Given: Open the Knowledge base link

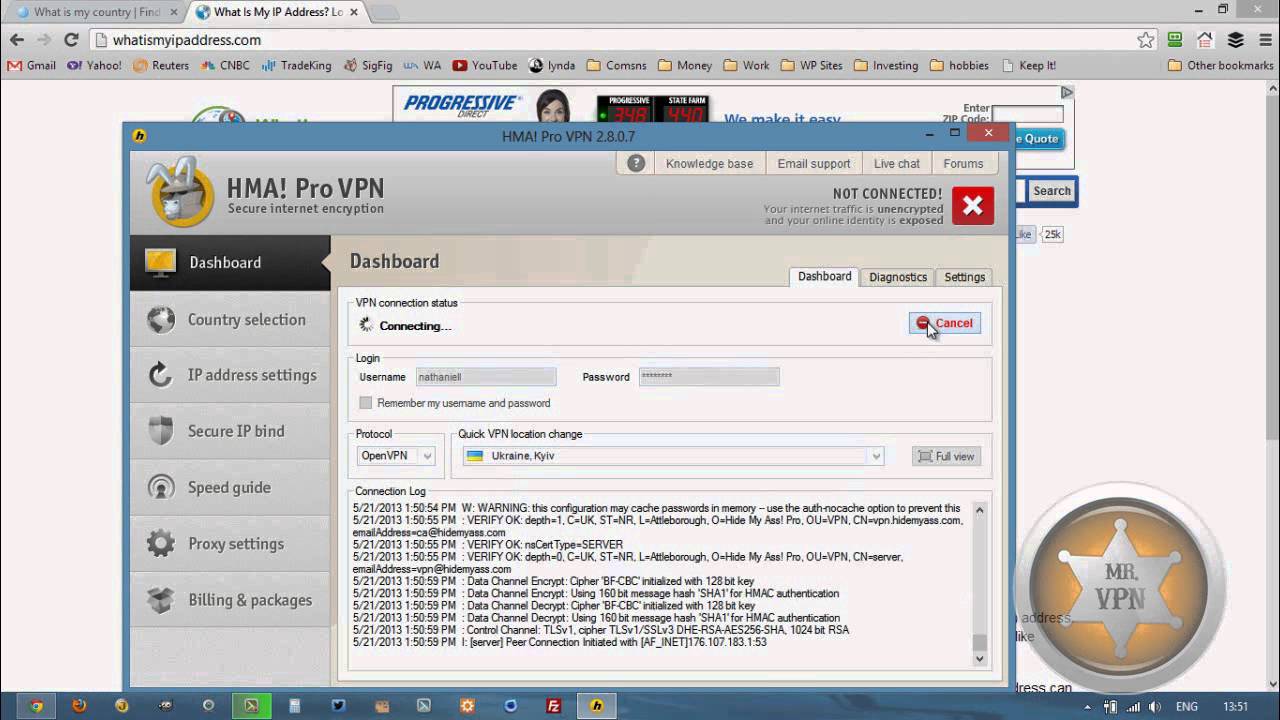Looking at the screenshot, I should [709, 163].
